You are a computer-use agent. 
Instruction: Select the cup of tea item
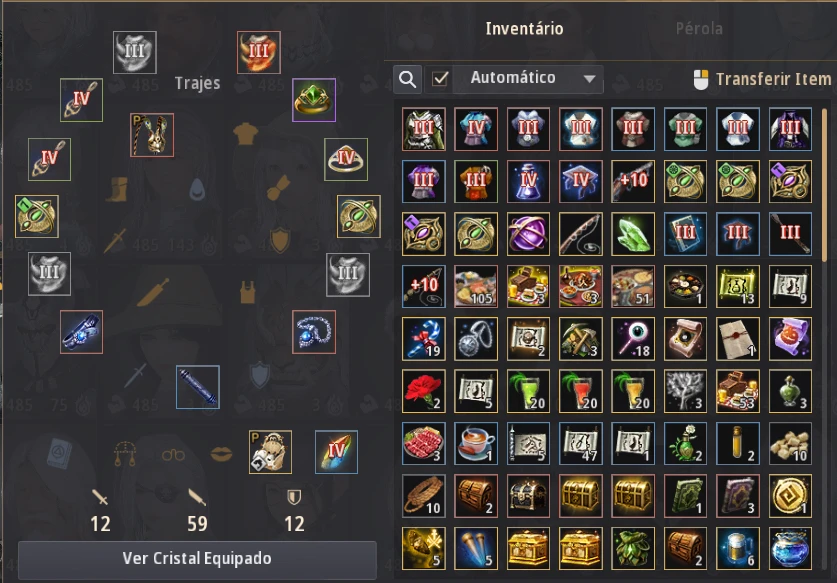pyautogui.click(x=476, y=444)
